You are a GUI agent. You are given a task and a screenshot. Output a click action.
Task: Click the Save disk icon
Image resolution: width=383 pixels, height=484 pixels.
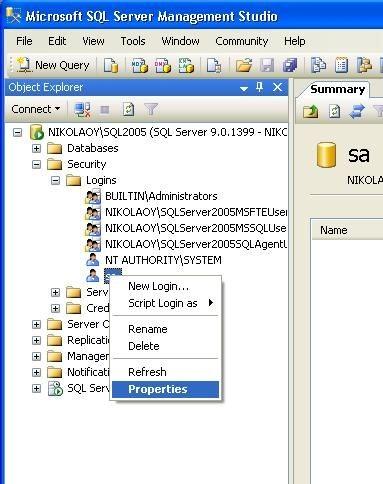267,65
